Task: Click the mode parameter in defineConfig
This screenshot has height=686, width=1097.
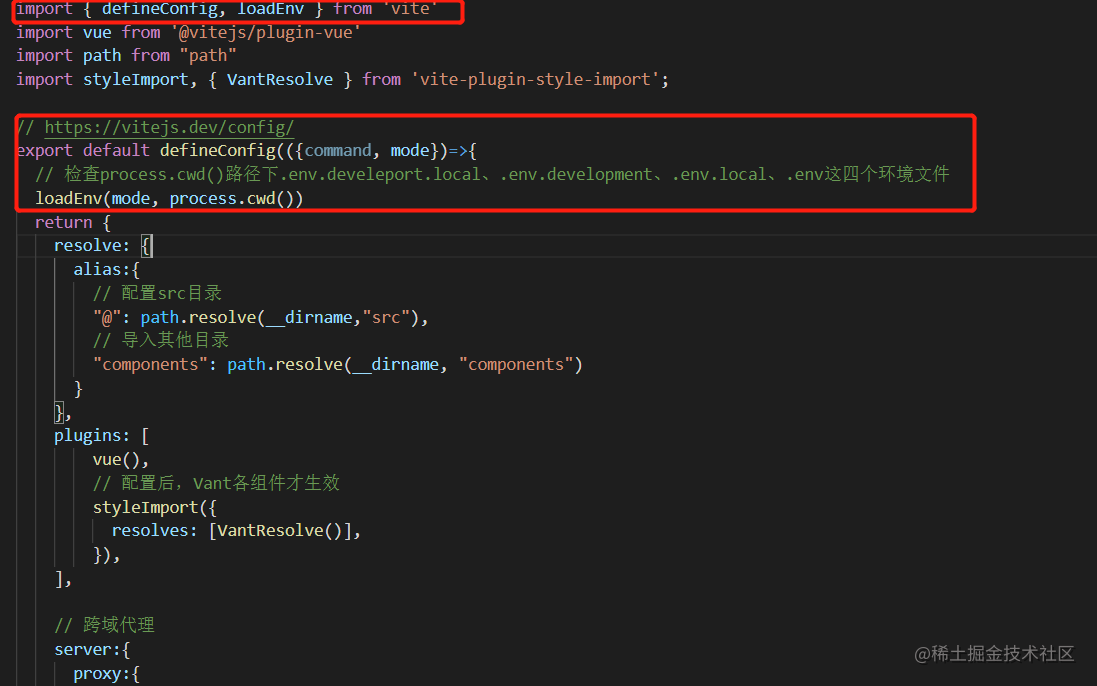Action: (409, 150)
